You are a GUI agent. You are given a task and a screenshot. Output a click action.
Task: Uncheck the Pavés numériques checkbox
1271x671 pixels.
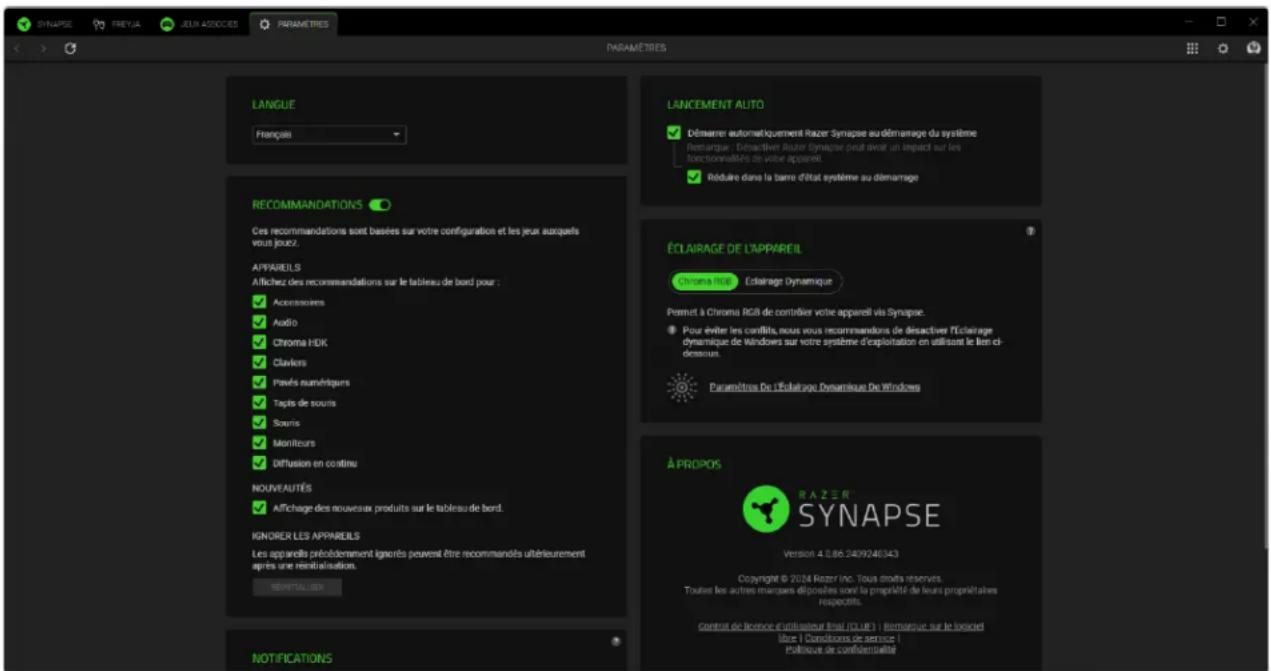click(x=259, y=382)
